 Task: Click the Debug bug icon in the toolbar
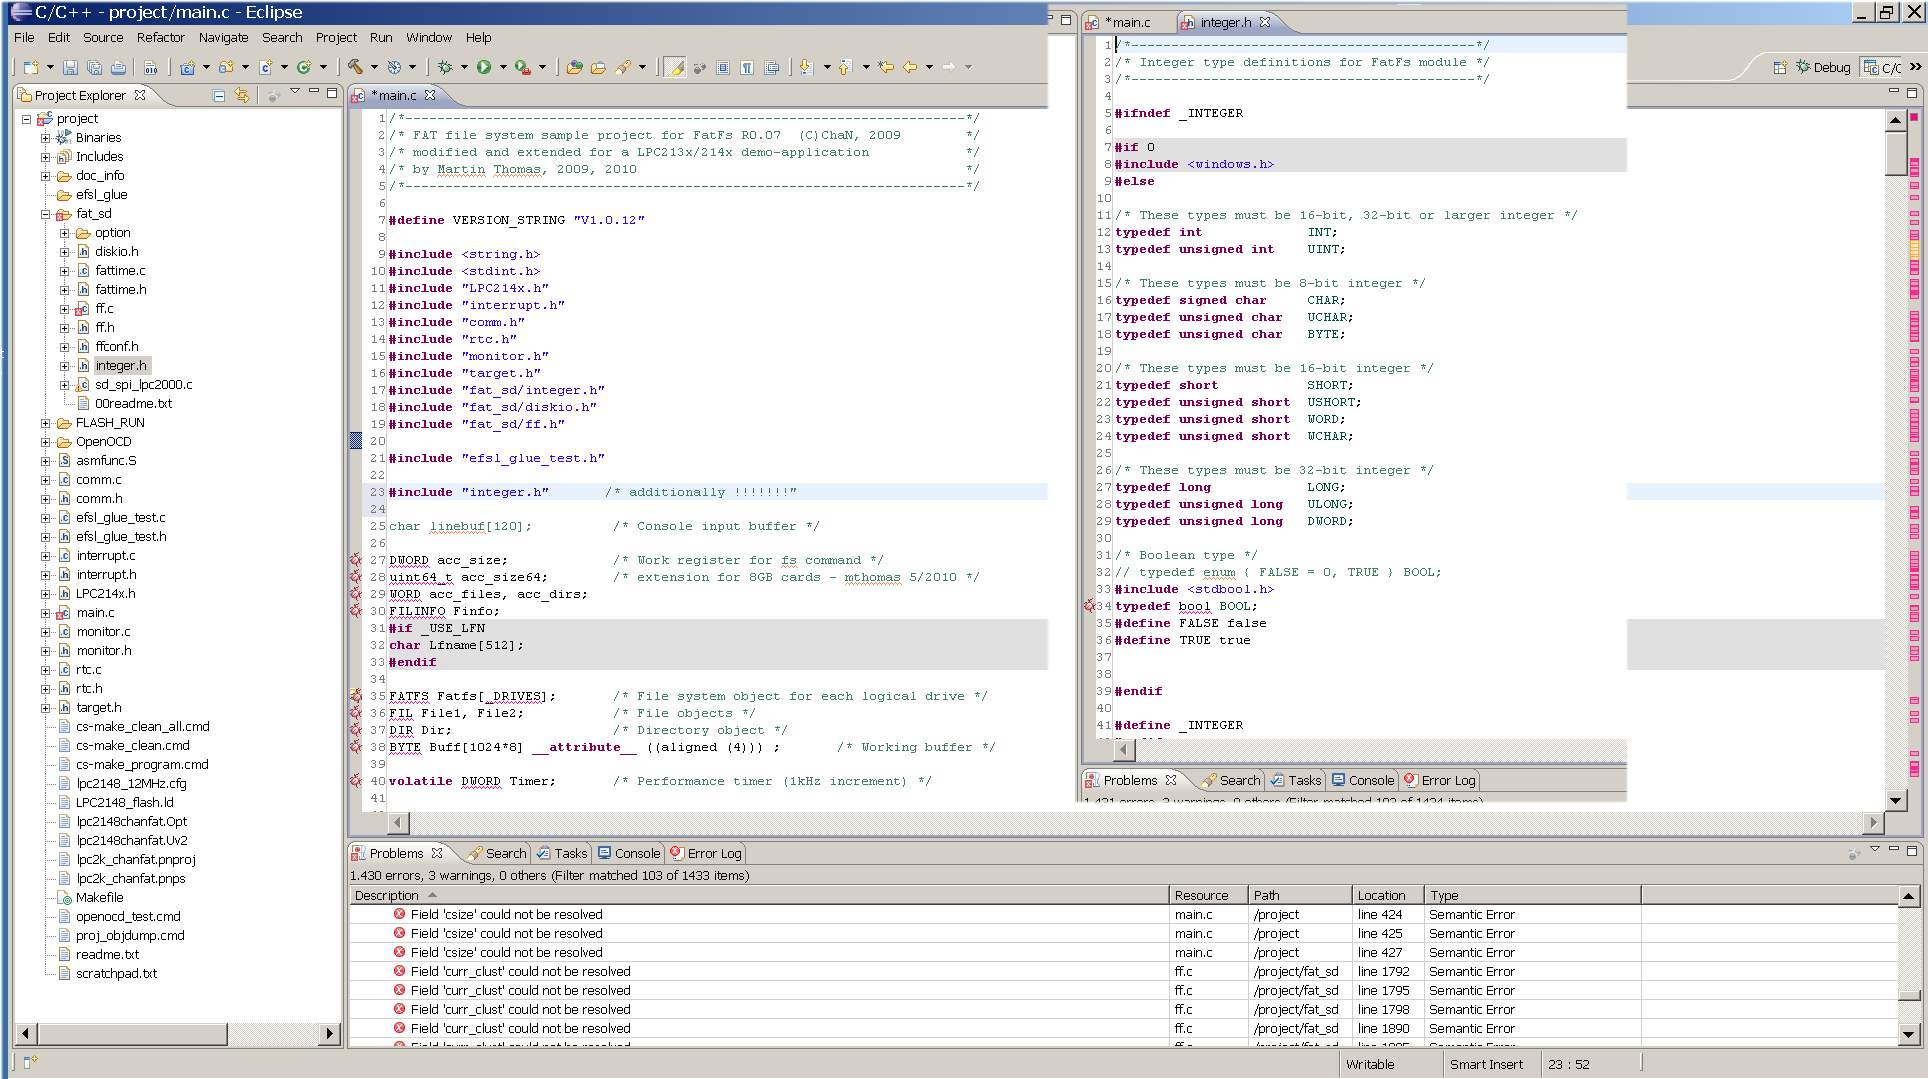[x=445, y=67]
